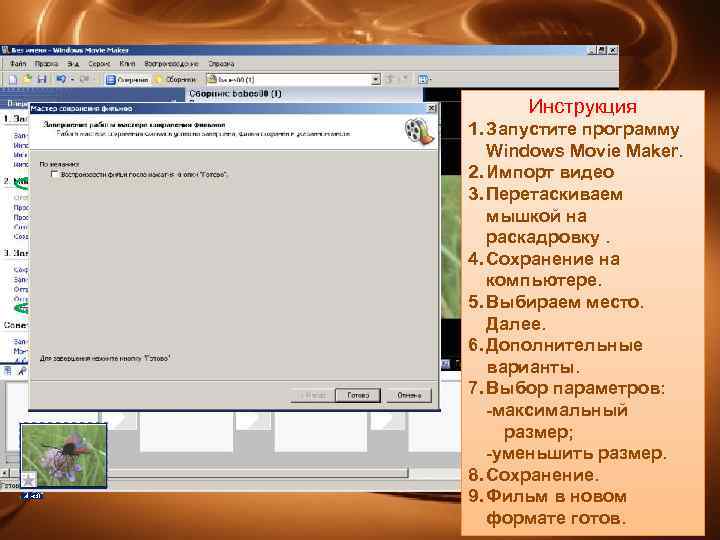720x540 pixels.
Task: Click the save project floppy icon
Action: click(42, 79)
